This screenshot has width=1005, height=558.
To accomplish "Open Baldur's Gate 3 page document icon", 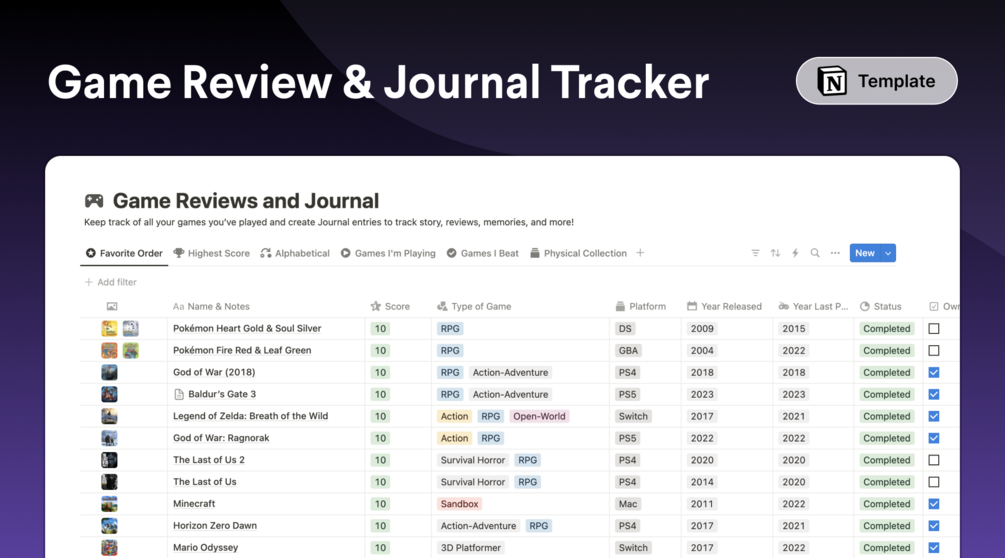I will tap(179, 395).
